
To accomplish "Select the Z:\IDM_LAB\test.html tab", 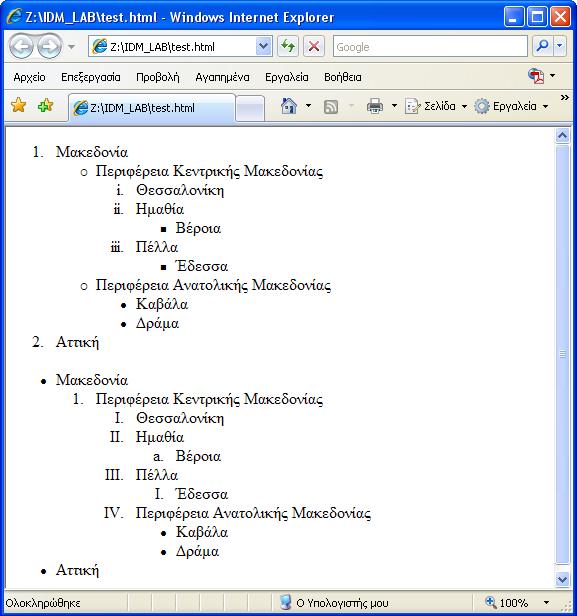I will (152, 108).
